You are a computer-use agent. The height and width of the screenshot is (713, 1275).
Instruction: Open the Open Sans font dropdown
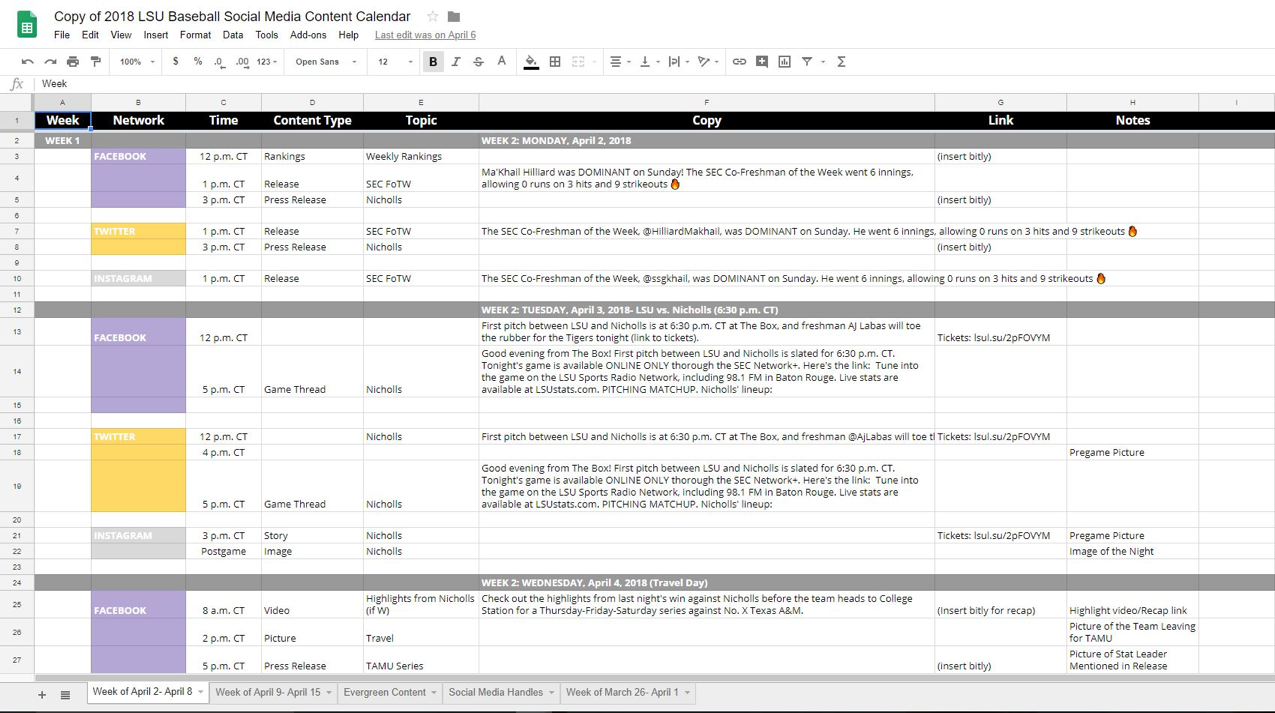(x=325, y=62)
